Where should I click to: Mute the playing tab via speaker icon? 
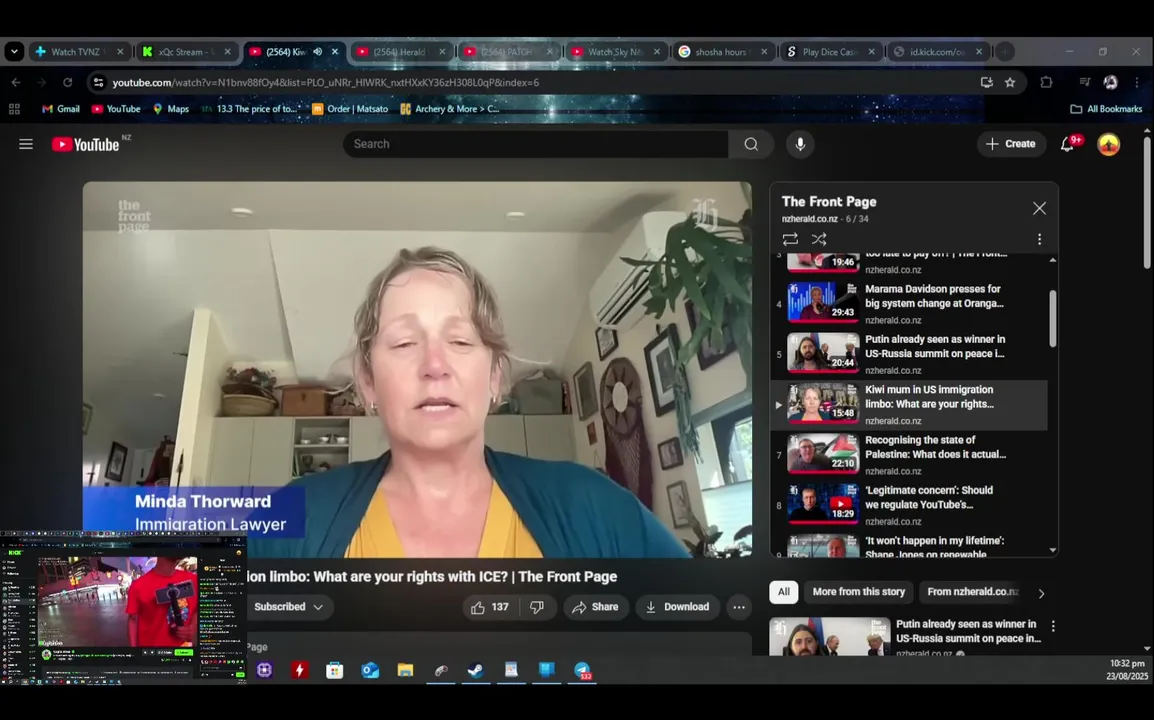tap(318, 52)
